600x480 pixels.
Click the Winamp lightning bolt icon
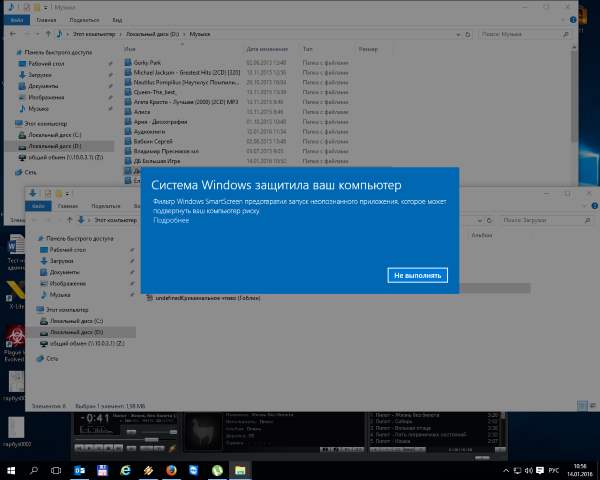tap(172, 448)
